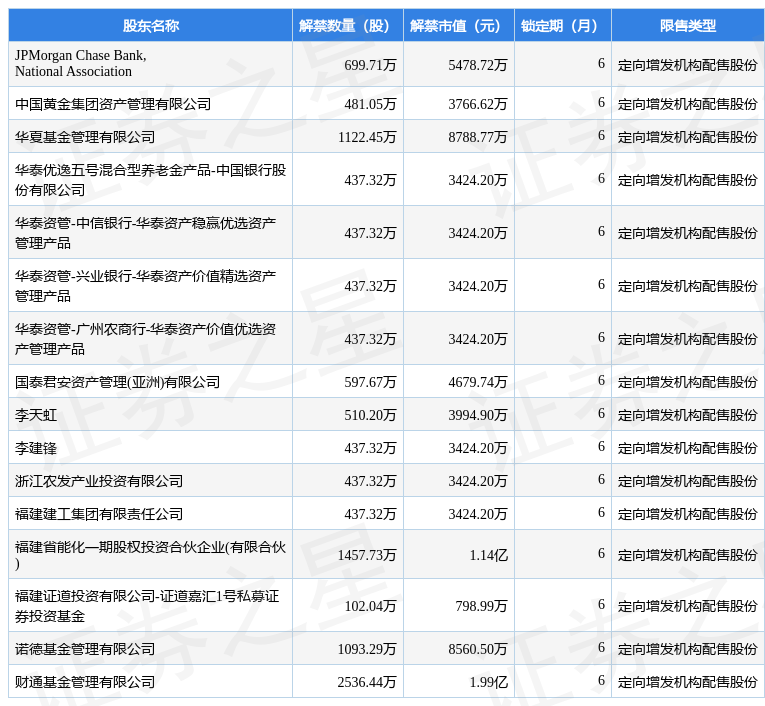Select the 李天虹 shareholder name
Screen dimensions: 765x706
36,415
